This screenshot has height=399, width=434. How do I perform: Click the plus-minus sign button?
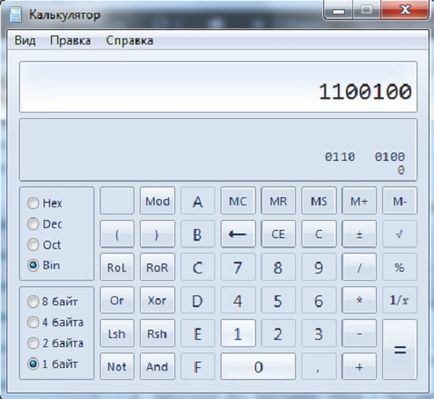[x=359, y=234]
